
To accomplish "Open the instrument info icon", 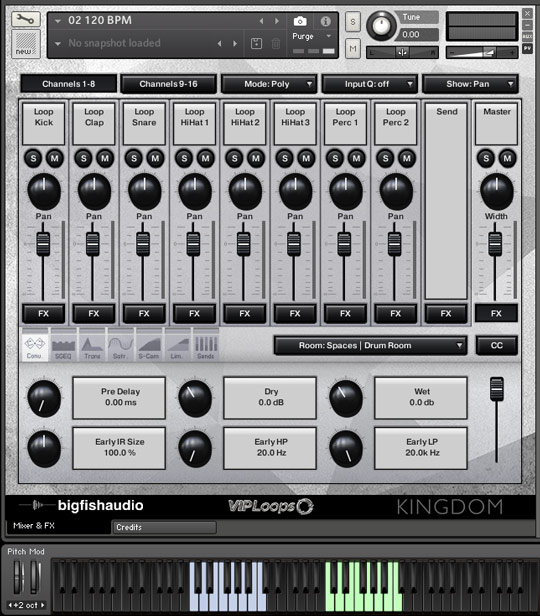I will (x=325, y=21).
